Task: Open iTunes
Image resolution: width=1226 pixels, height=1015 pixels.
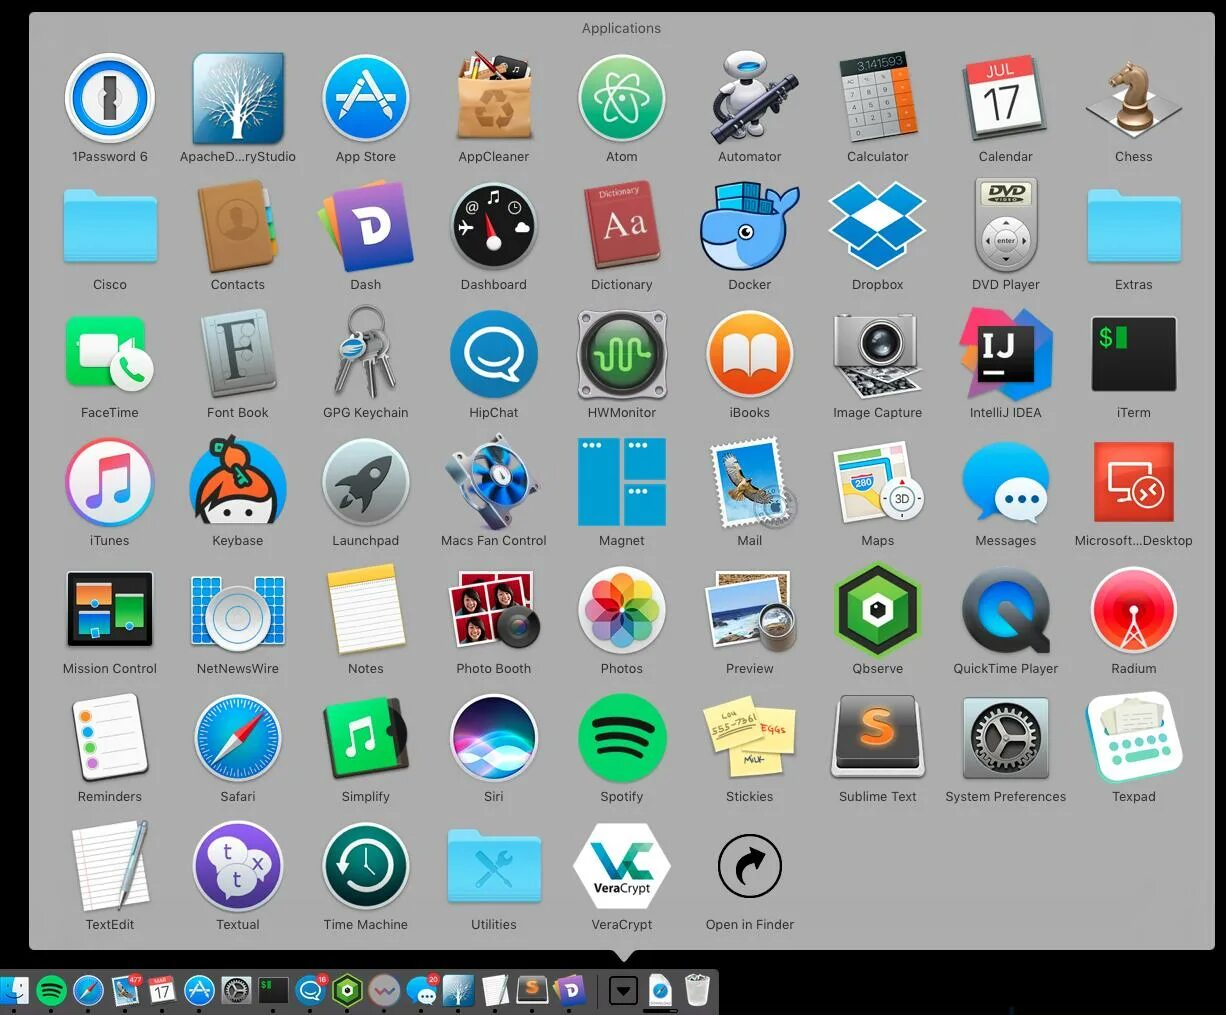Action: coord(110,483)
